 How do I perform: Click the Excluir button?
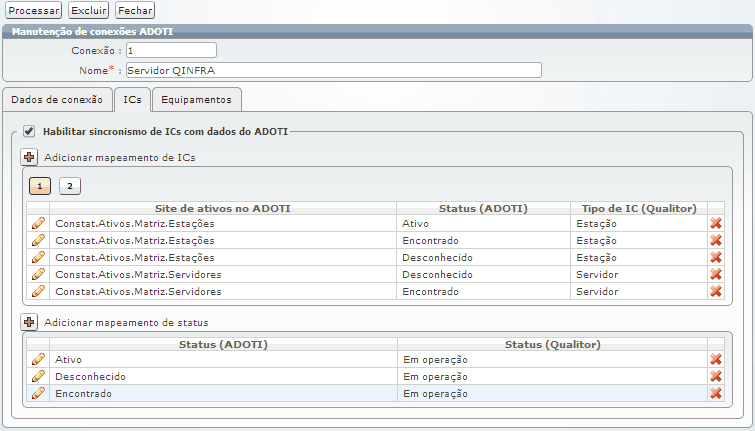88,10
